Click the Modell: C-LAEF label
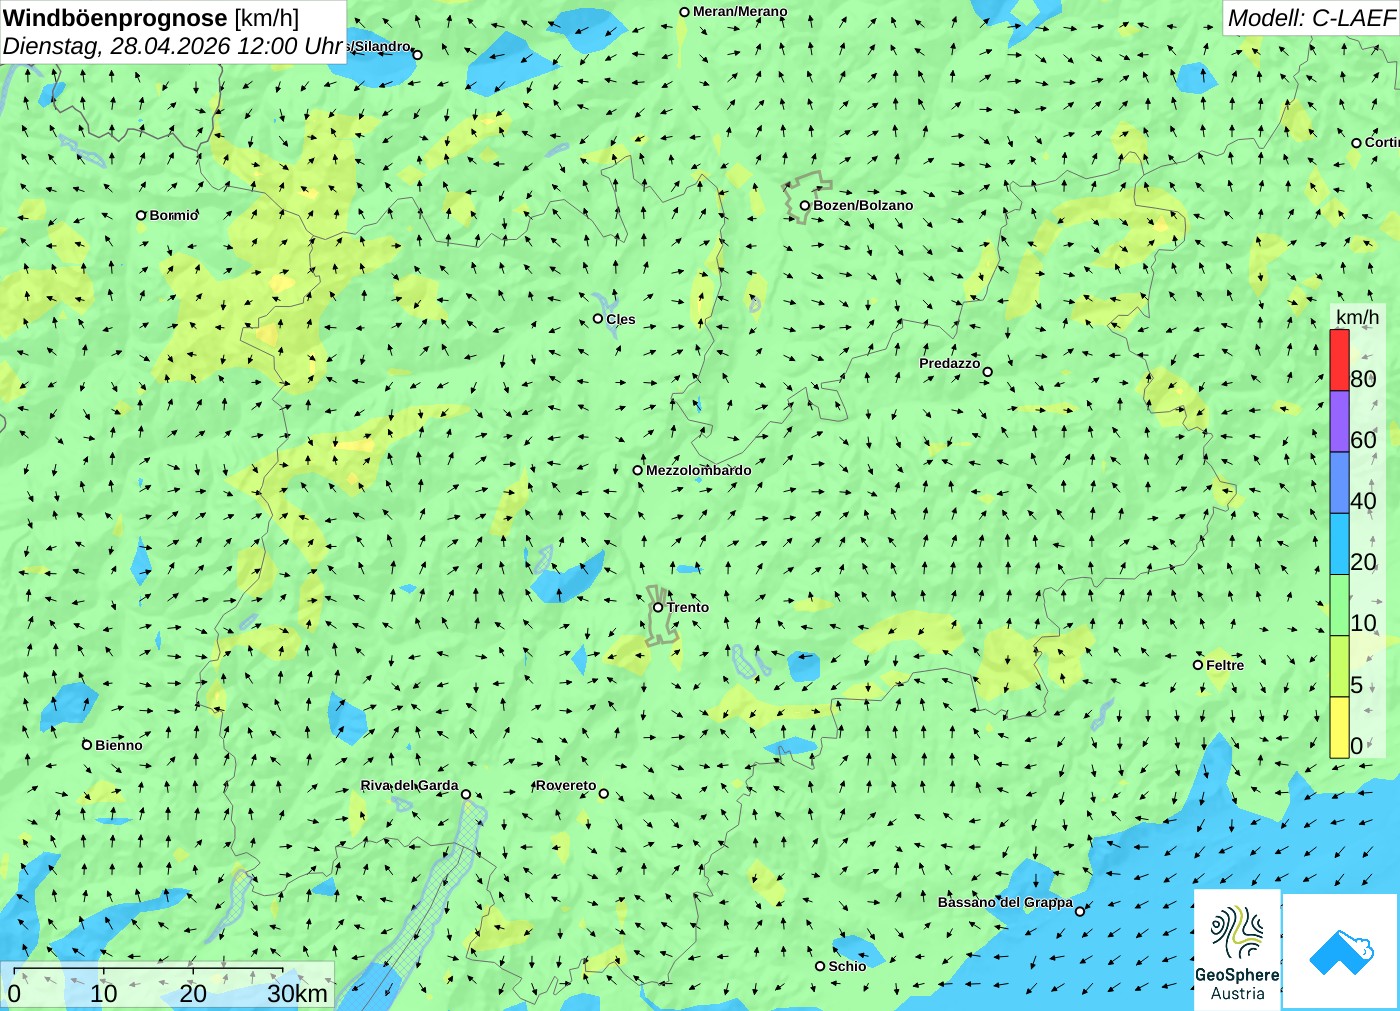 (x=1311, y=18)
